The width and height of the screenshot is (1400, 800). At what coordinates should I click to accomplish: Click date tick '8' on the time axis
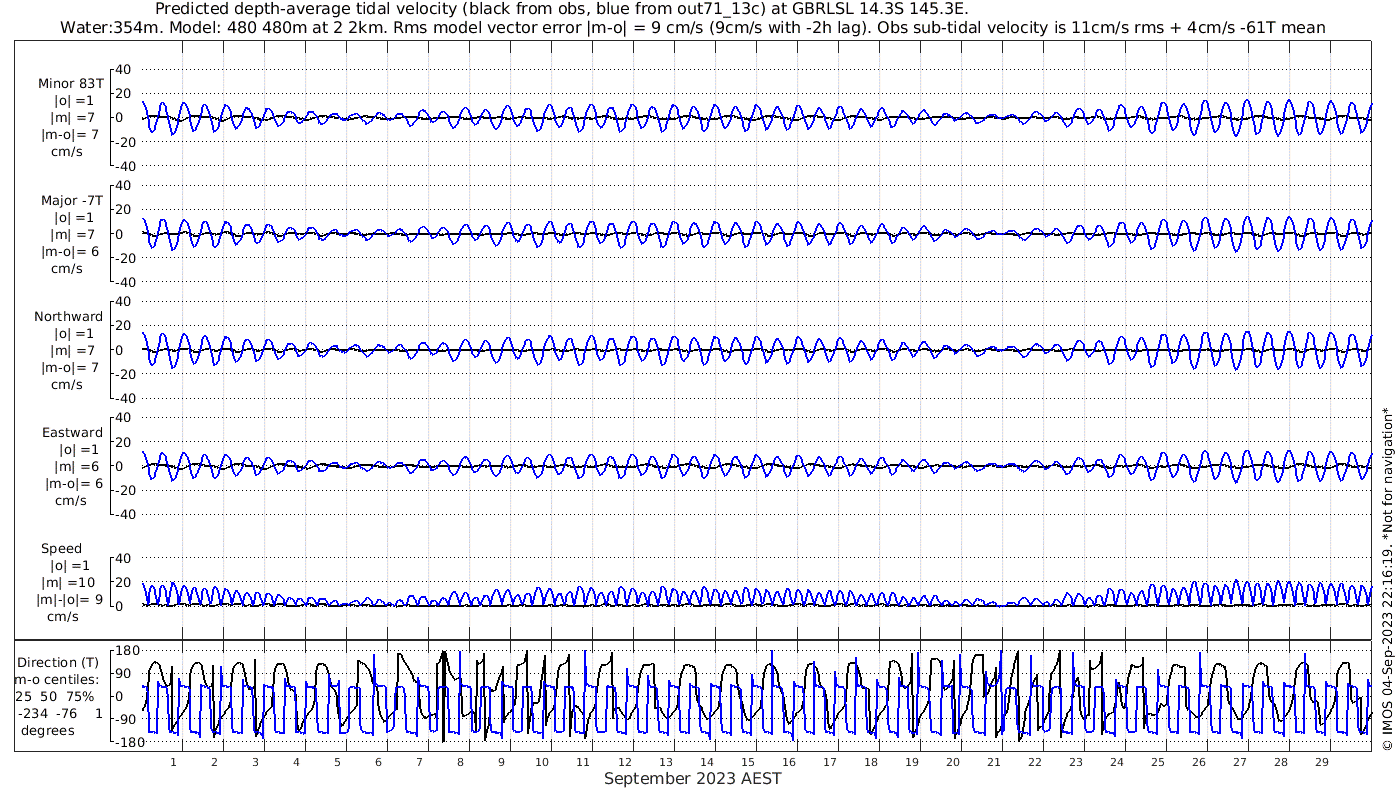point(460,762)
